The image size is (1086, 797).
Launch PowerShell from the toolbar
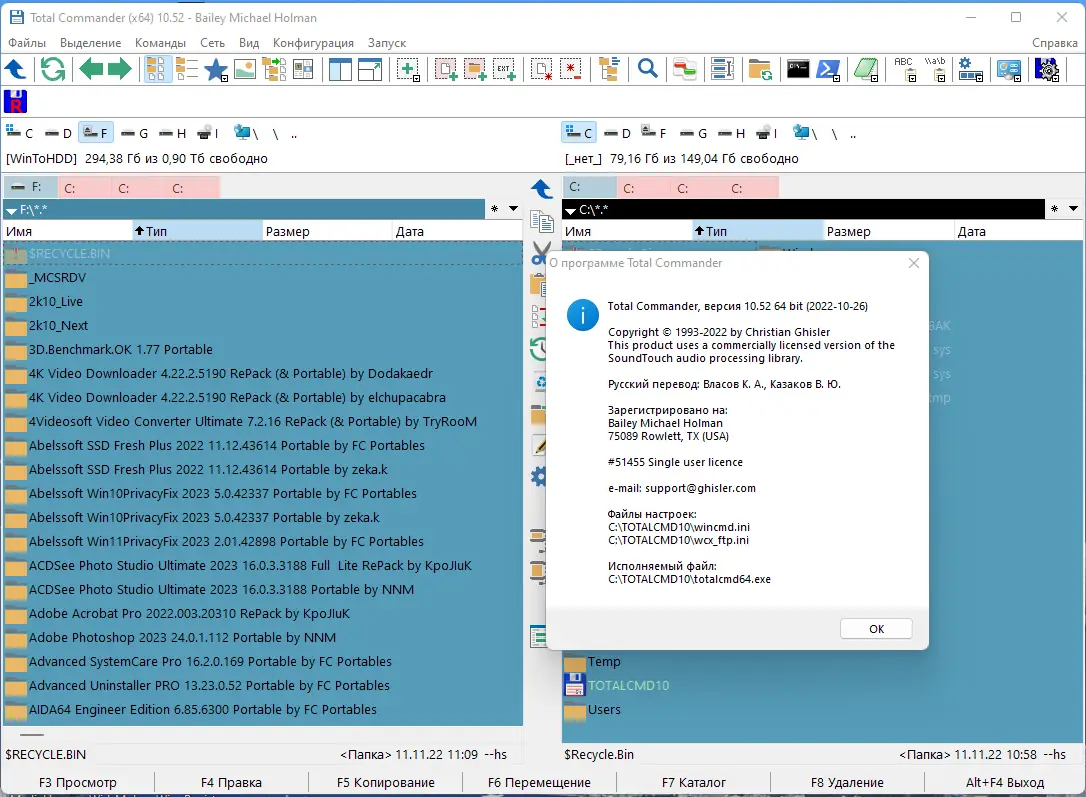830,68
